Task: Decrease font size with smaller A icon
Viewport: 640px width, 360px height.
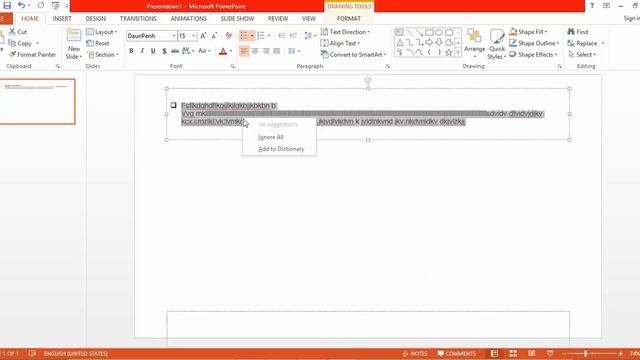Action: pyautogui.click(x=214, y=36)
